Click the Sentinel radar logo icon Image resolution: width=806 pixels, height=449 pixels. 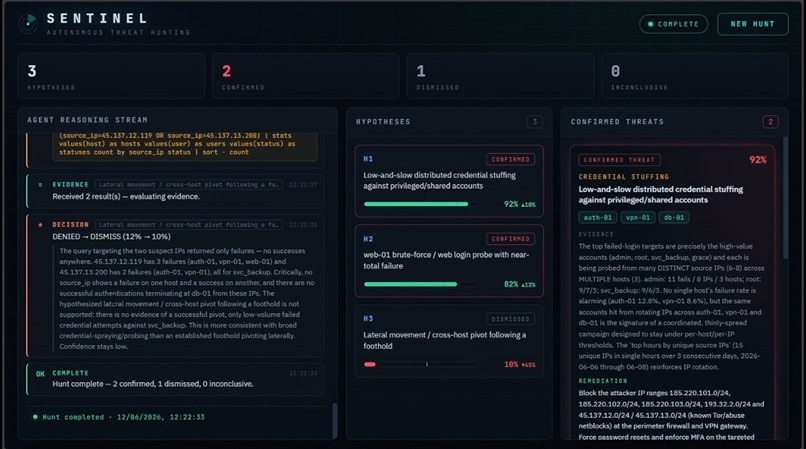pos(28,24)
